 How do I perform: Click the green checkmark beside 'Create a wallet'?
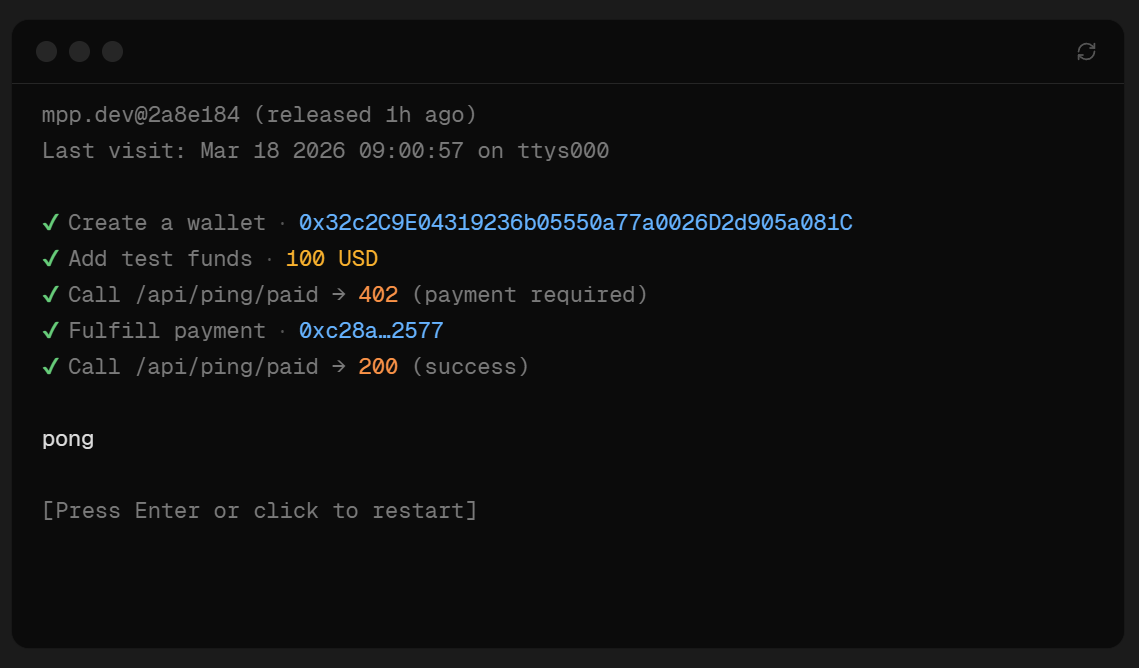point(51,222)
